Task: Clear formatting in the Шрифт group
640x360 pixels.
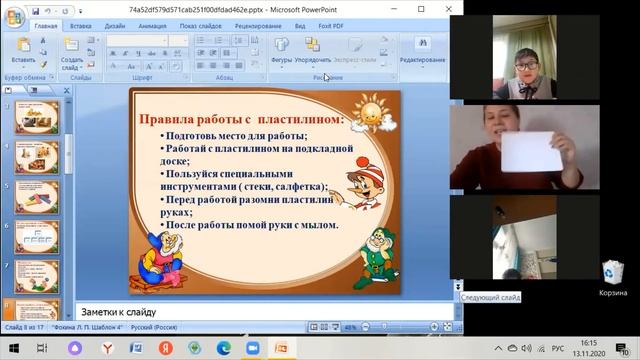Action: coord(176,66)
